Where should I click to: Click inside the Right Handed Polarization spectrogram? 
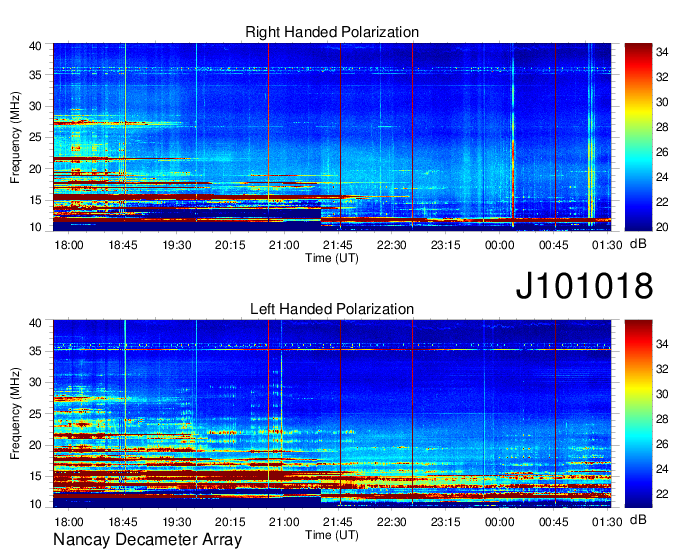coord(332,137)
